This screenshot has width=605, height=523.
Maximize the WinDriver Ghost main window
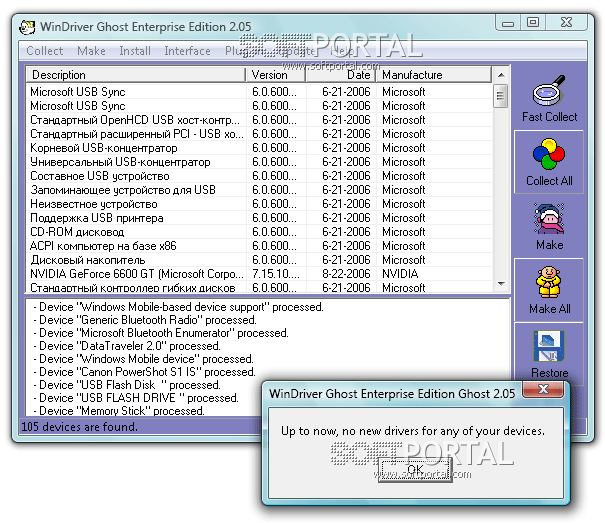pos(533,23)
